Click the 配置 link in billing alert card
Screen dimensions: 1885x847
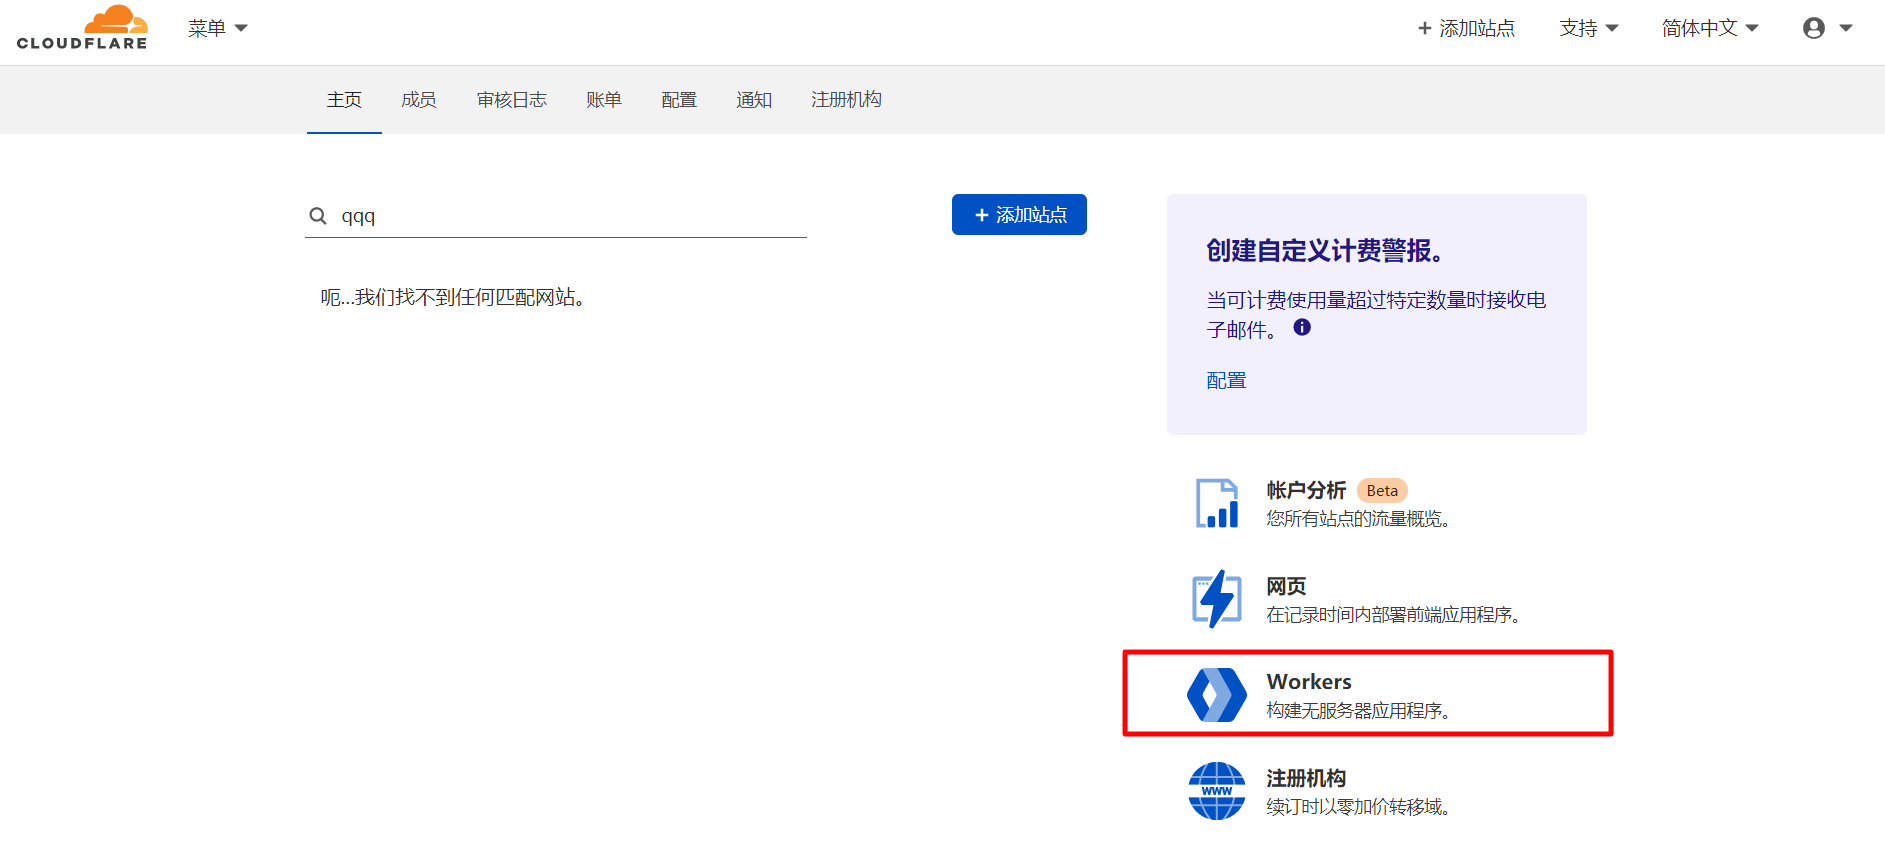point(1226,380)
